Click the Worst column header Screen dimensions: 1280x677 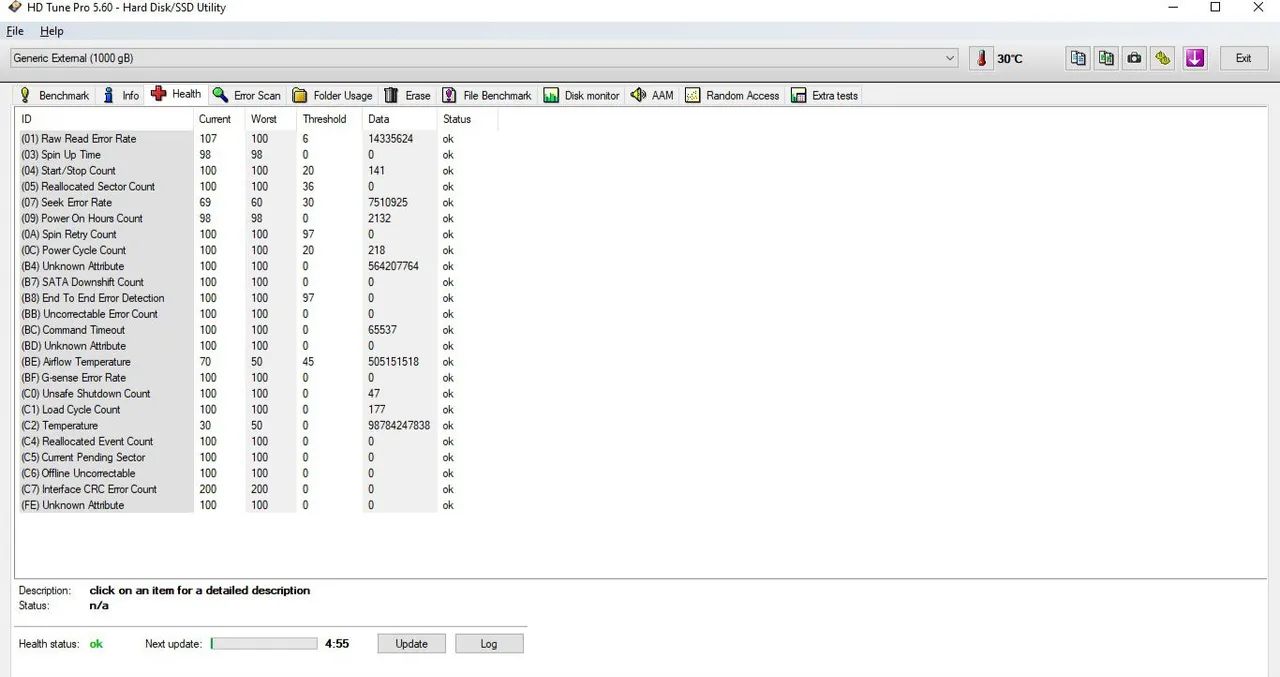click(x=271, y=119)
